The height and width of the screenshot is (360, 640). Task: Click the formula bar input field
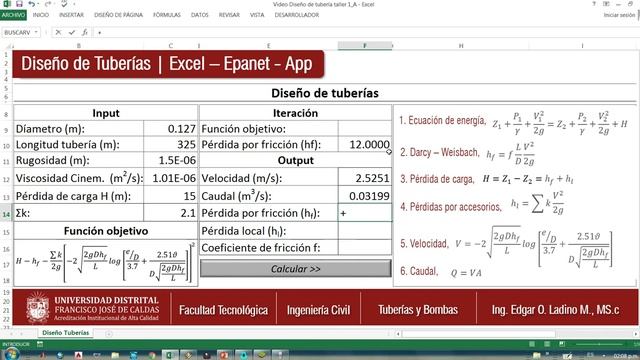tap(367, 32)
